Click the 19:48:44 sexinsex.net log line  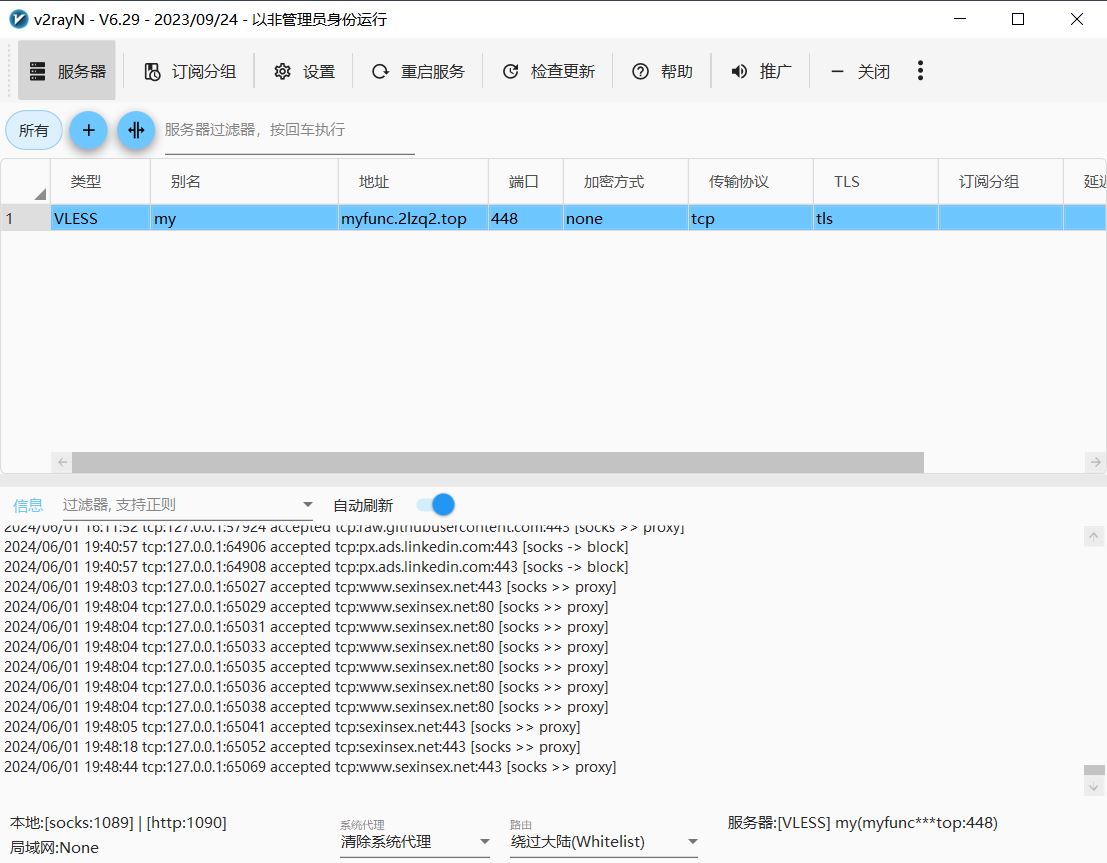[x=310, y=767]
